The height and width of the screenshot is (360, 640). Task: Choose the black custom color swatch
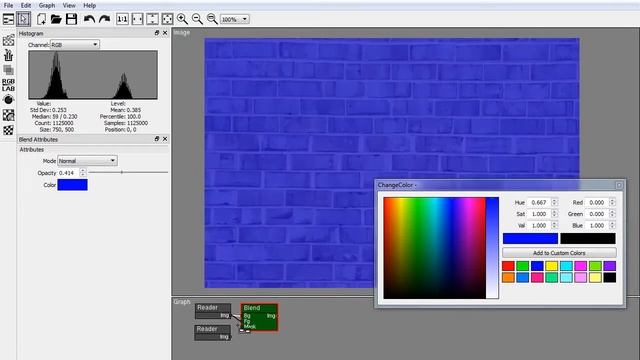click(x=609, y=278)
